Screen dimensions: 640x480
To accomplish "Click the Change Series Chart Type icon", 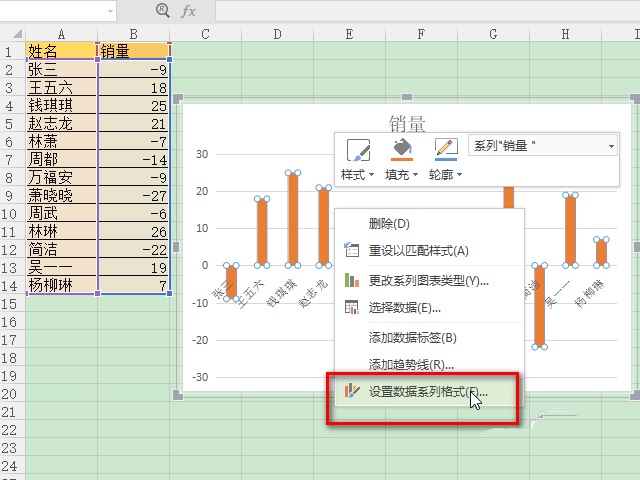I will (x=351, y=280).
